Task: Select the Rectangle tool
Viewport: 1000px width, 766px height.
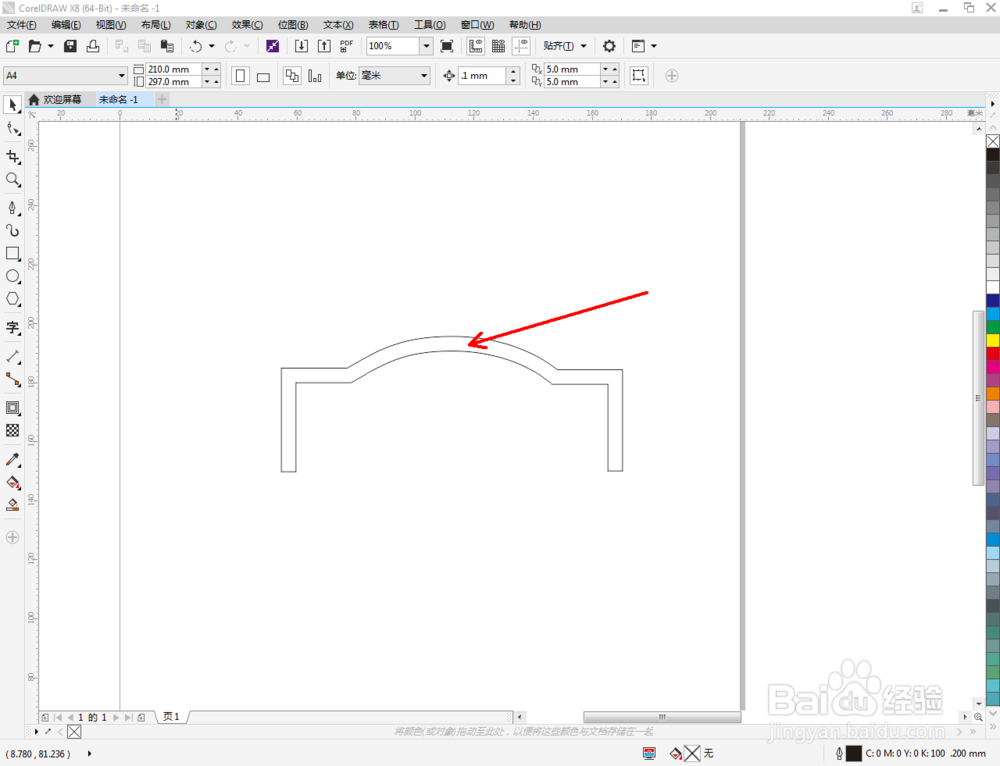Action: [13, 253]
